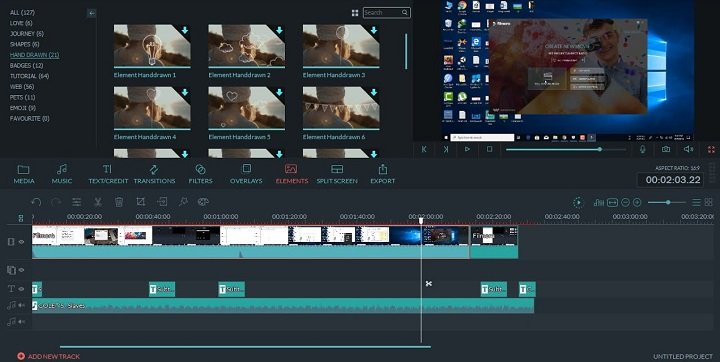
Task: Hide the picture-in-picture overlay track
Action: (21, 270)
